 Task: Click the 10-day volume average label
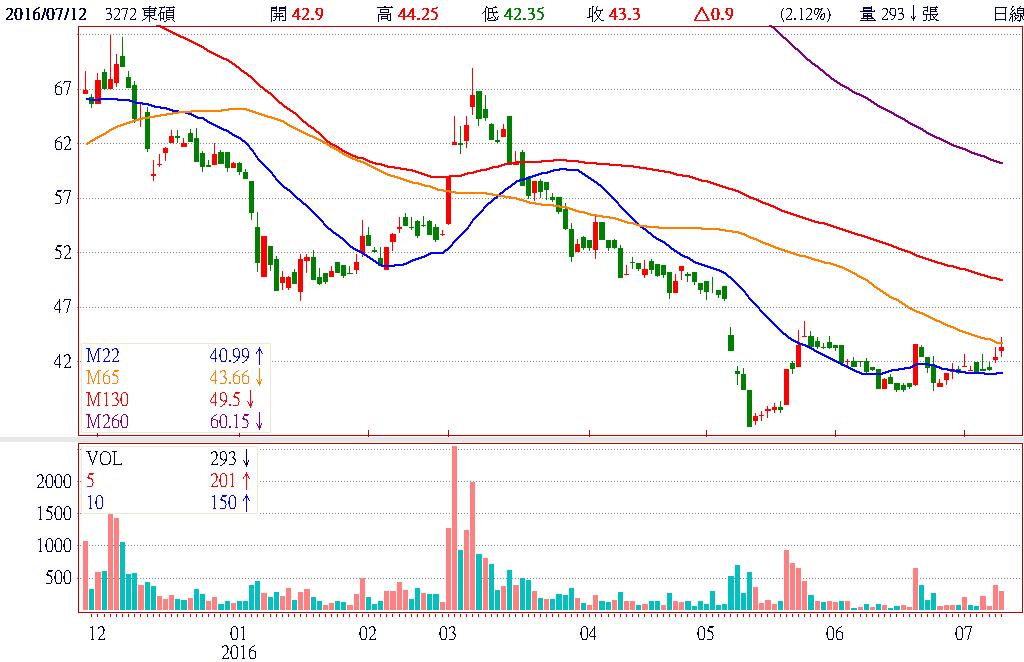[95, 502]
